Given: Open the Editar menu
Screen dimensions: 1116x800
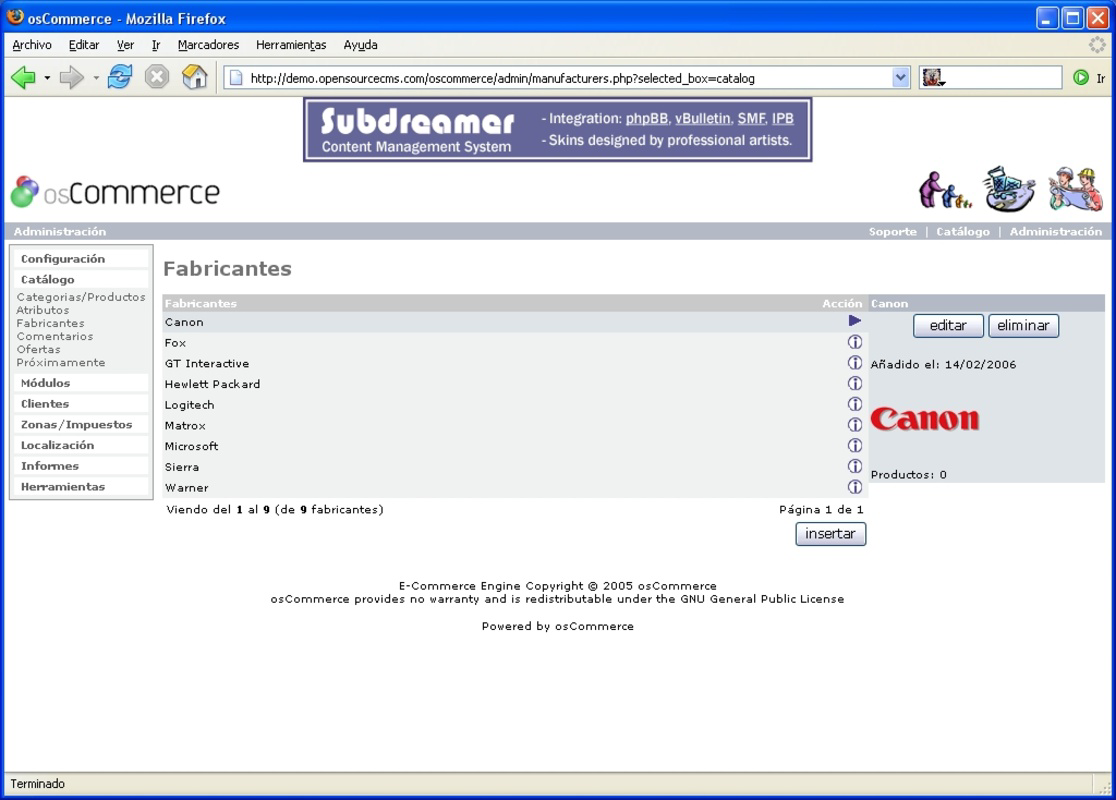Looking at the screenshot, I should [x=84, y=45].
